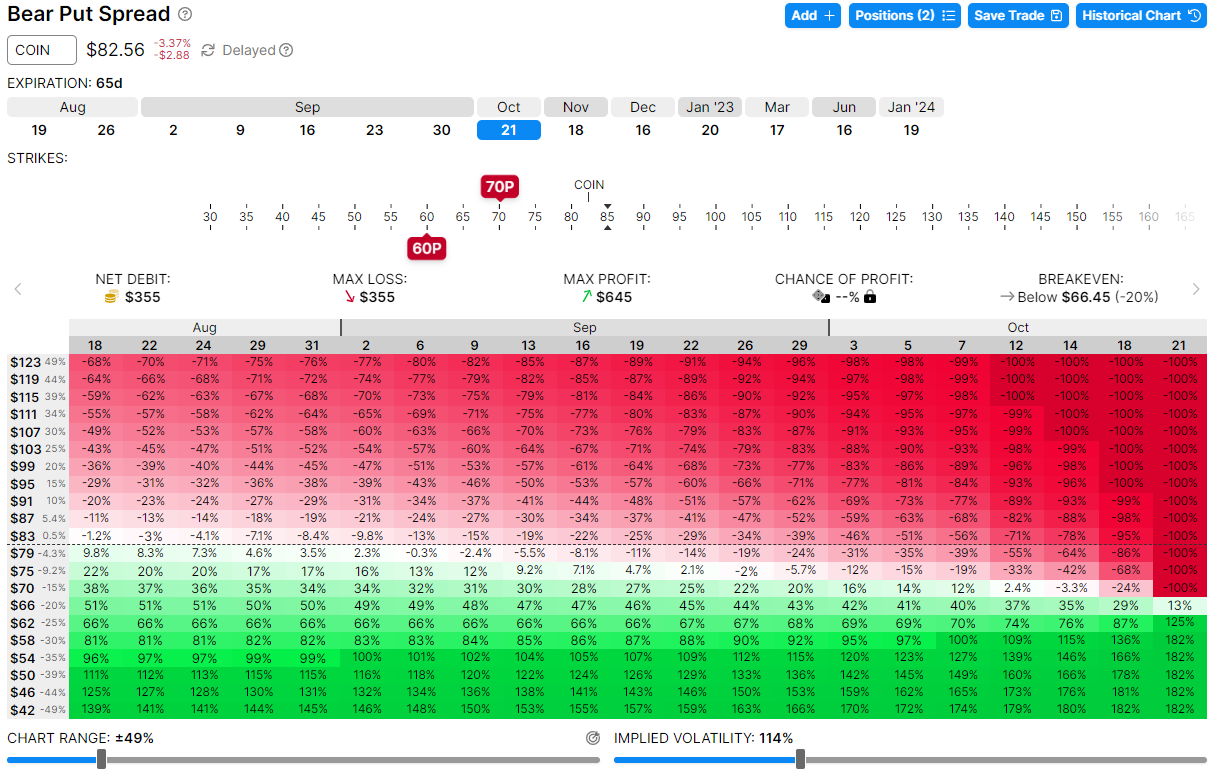Click the Chart Range slider handle
This screenshot has width=1229, height=776.
101,759
